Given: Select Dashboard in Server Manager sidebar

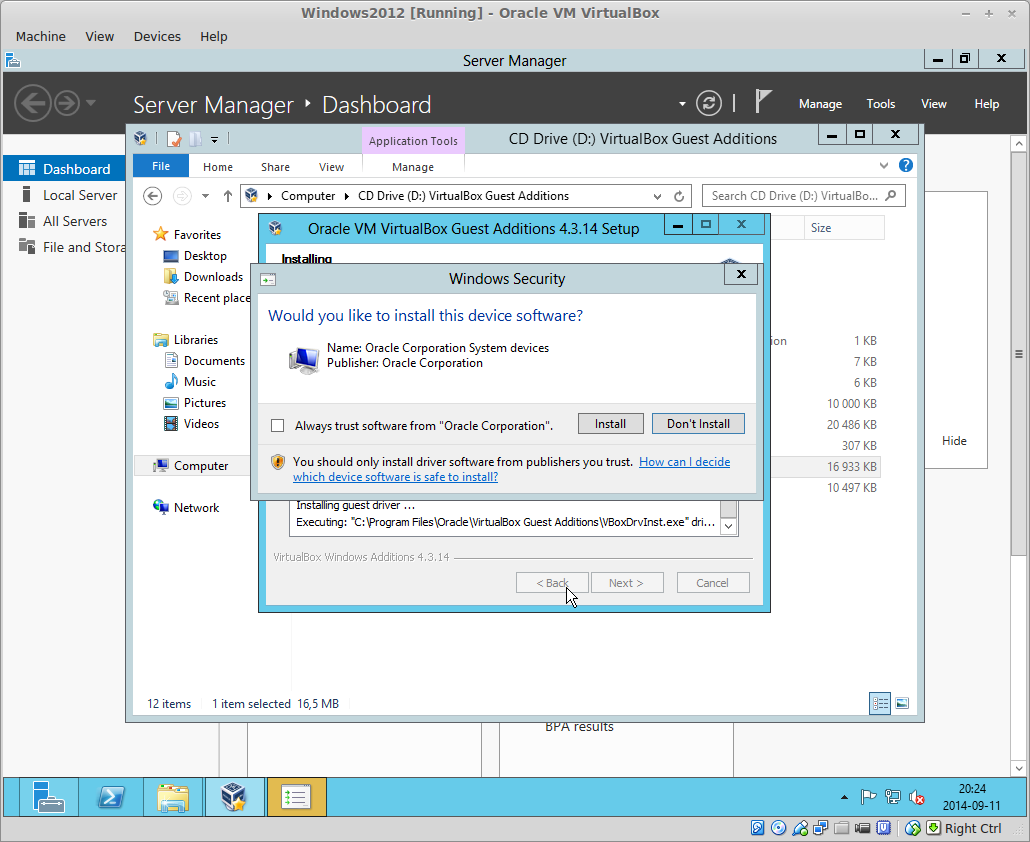Looking at the screenshot, I should [64, 169].
